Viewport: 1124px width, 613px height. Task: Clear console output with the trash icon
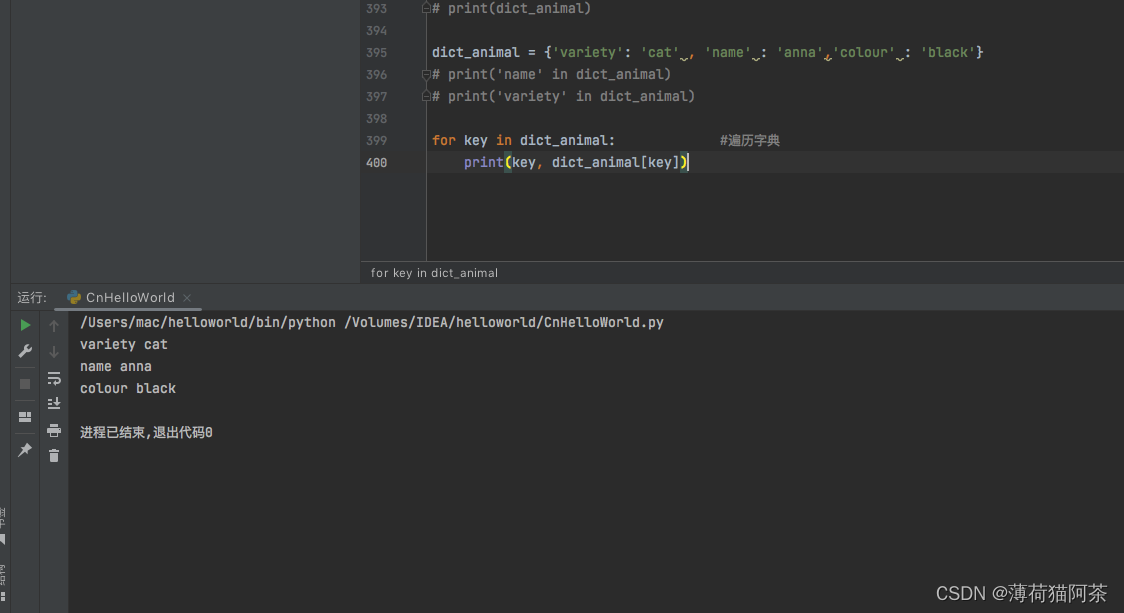click(x=54, y=455)
